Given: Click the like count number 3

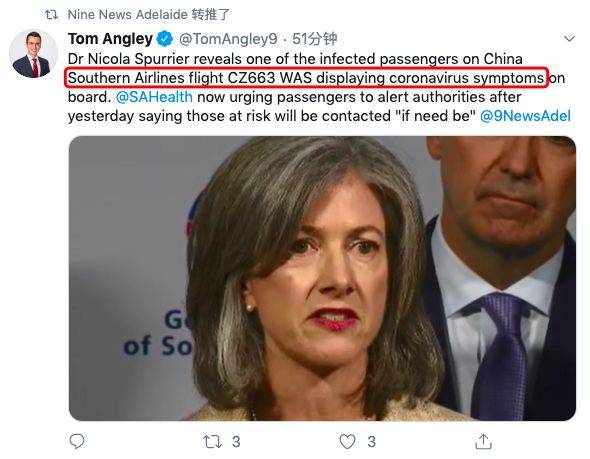Looking at the screenshot, I should pyautogui.click(x=371, y=442).
